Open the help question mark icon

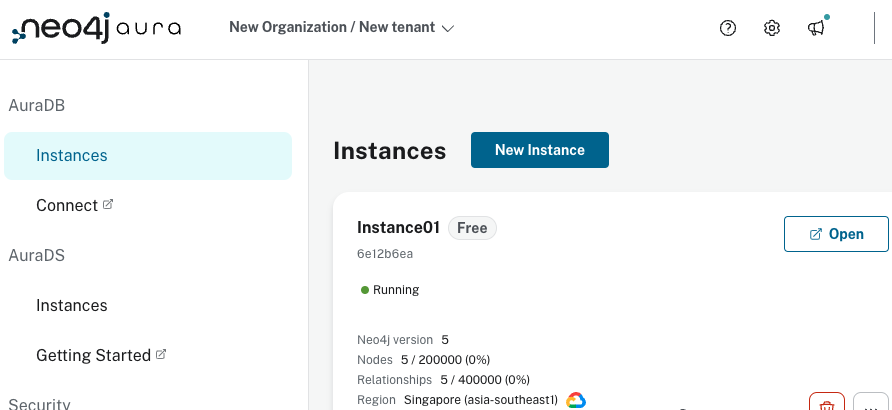point(728,28)
